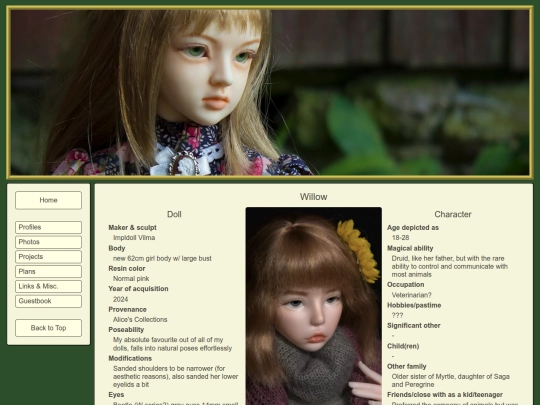The image size is (540, 405).
Task: Click the Resin color label
Action: 127,269
